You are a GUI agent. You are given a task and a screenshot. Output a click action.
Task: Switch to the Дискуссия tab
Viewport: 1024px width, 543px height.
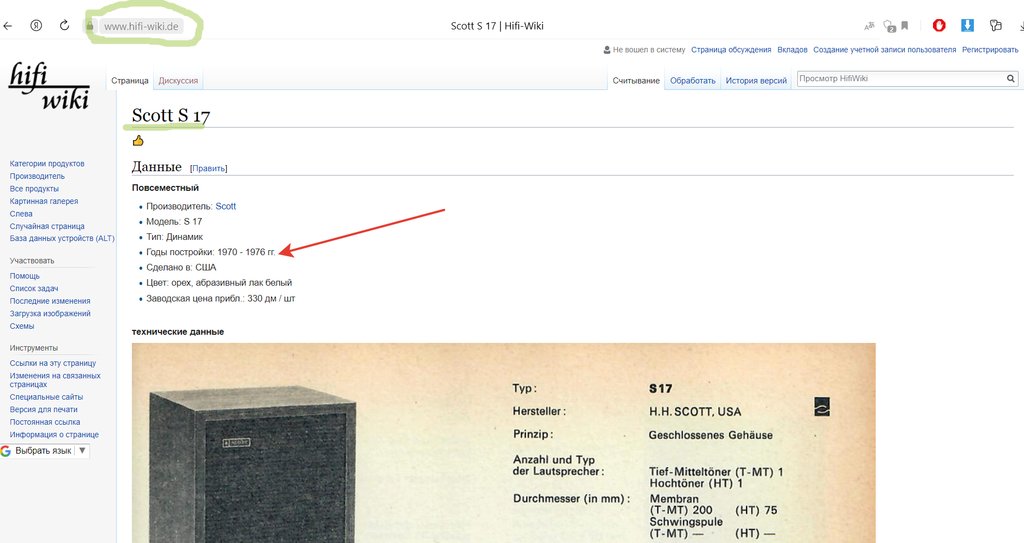178,80
